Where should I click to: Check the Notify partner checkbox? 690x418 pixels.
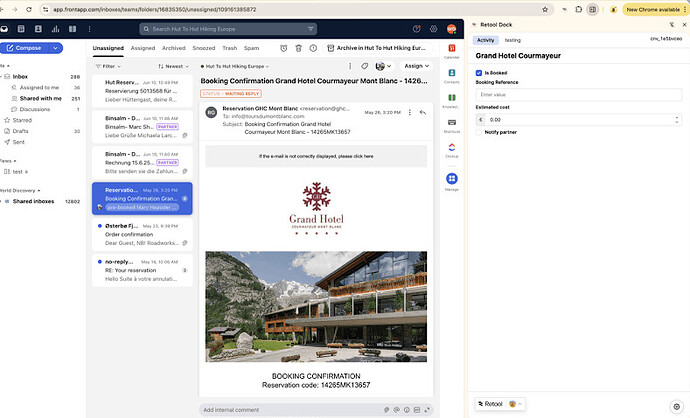[479, 132]
